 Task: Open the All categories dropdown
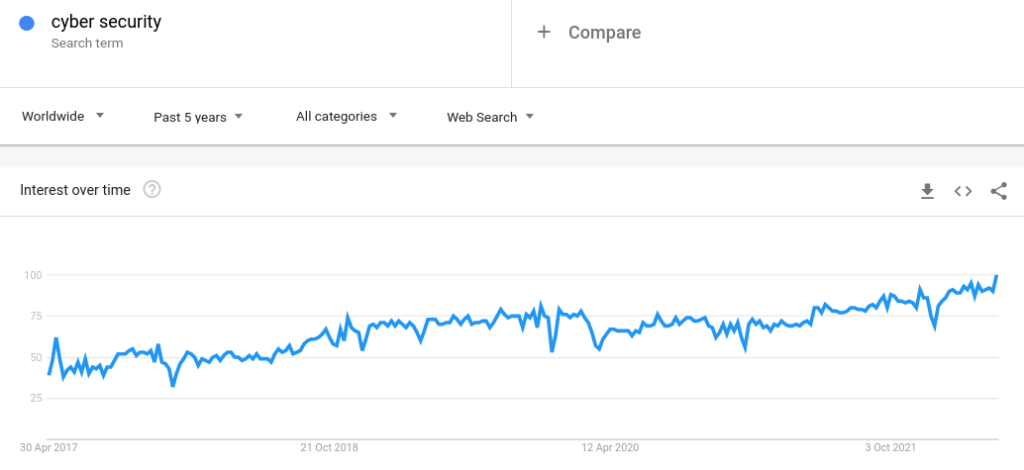coord(346,116)
